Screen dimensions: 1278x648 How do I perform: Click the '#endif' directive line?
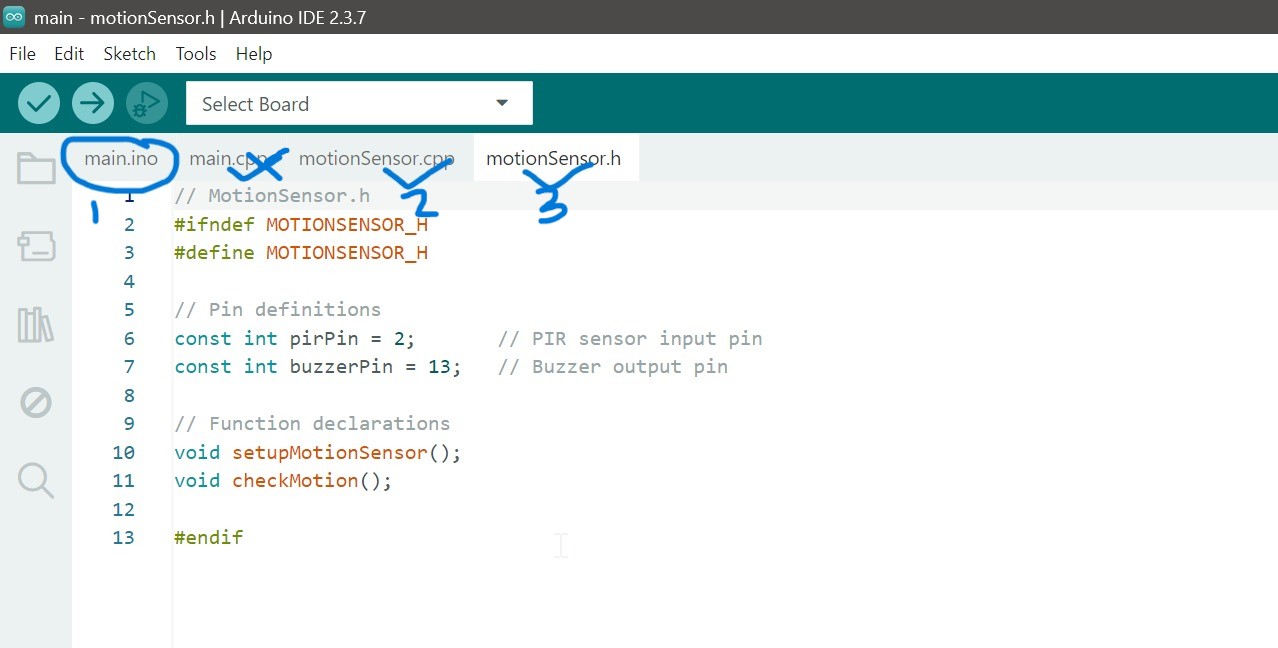coord(208,538)
